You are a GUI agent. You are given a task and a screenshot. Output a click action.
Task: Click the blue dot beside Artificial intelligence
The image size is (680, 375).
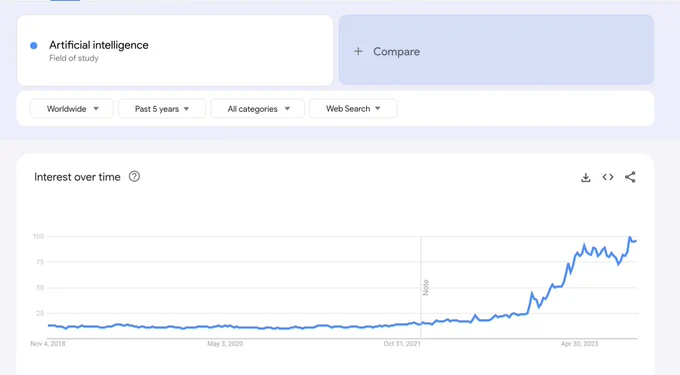pyautogui.click(x=33, y=46)
